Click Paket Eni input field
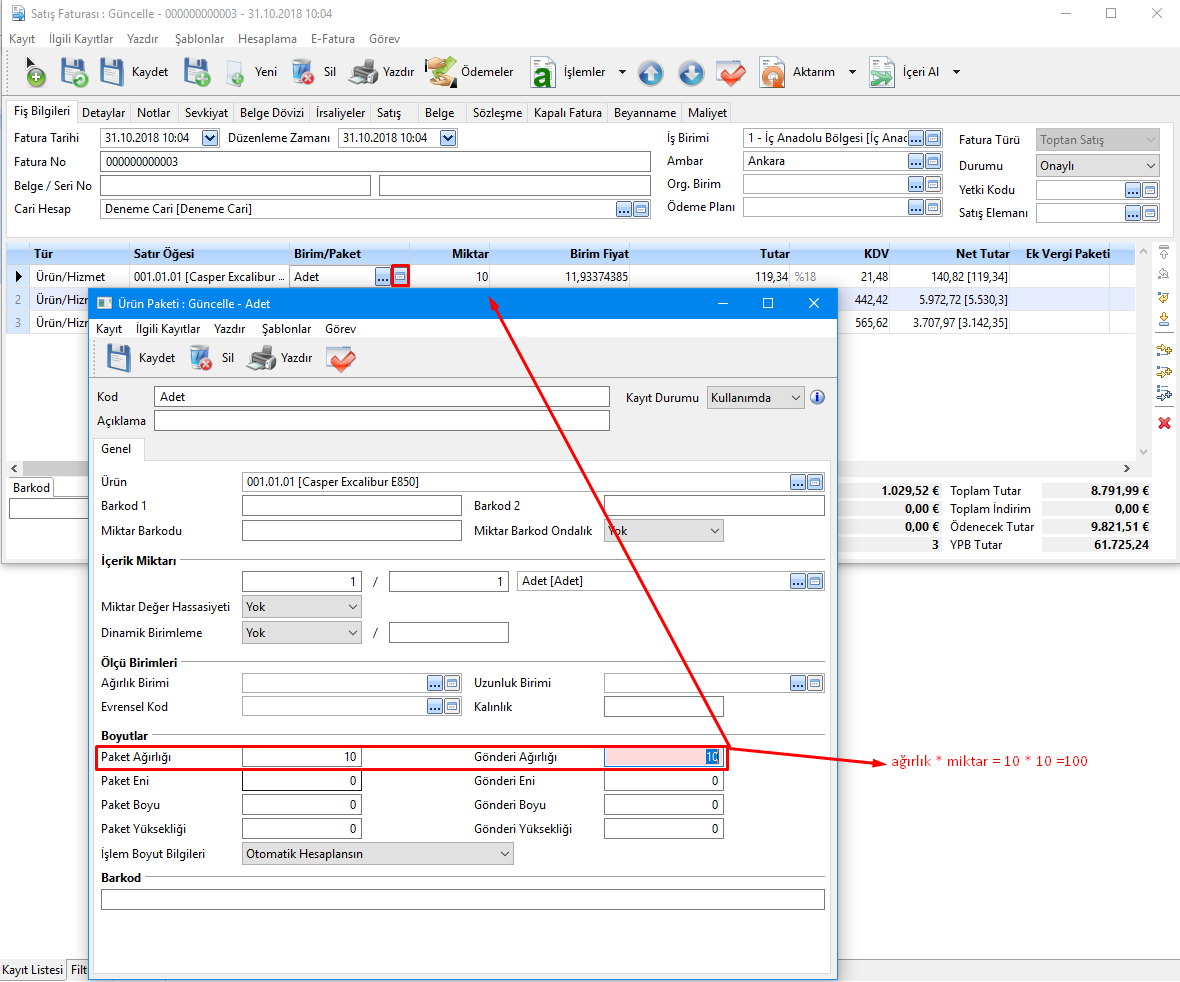The image size is (1180, 982). pyautogui.click(x=301, y=781)
